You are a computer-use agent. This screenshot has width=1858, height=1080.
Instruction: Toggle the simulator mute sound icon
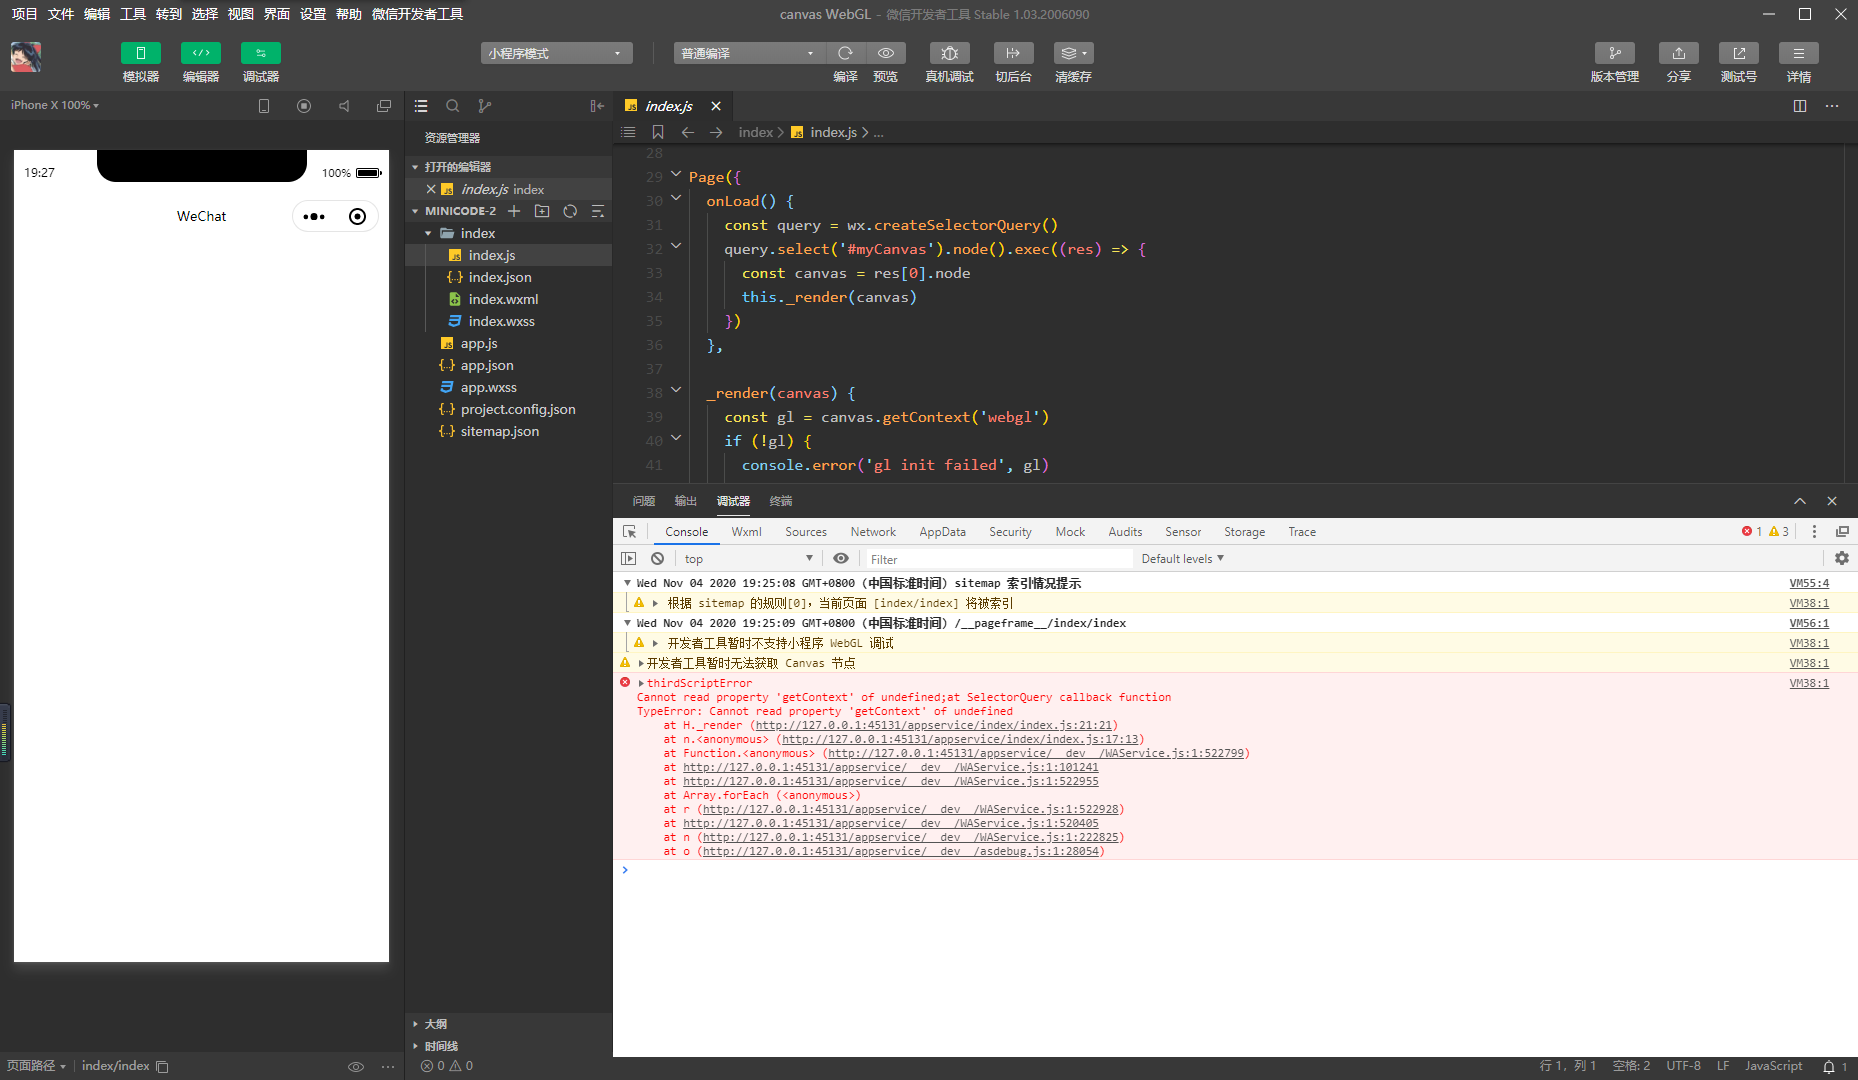[344, 106]
